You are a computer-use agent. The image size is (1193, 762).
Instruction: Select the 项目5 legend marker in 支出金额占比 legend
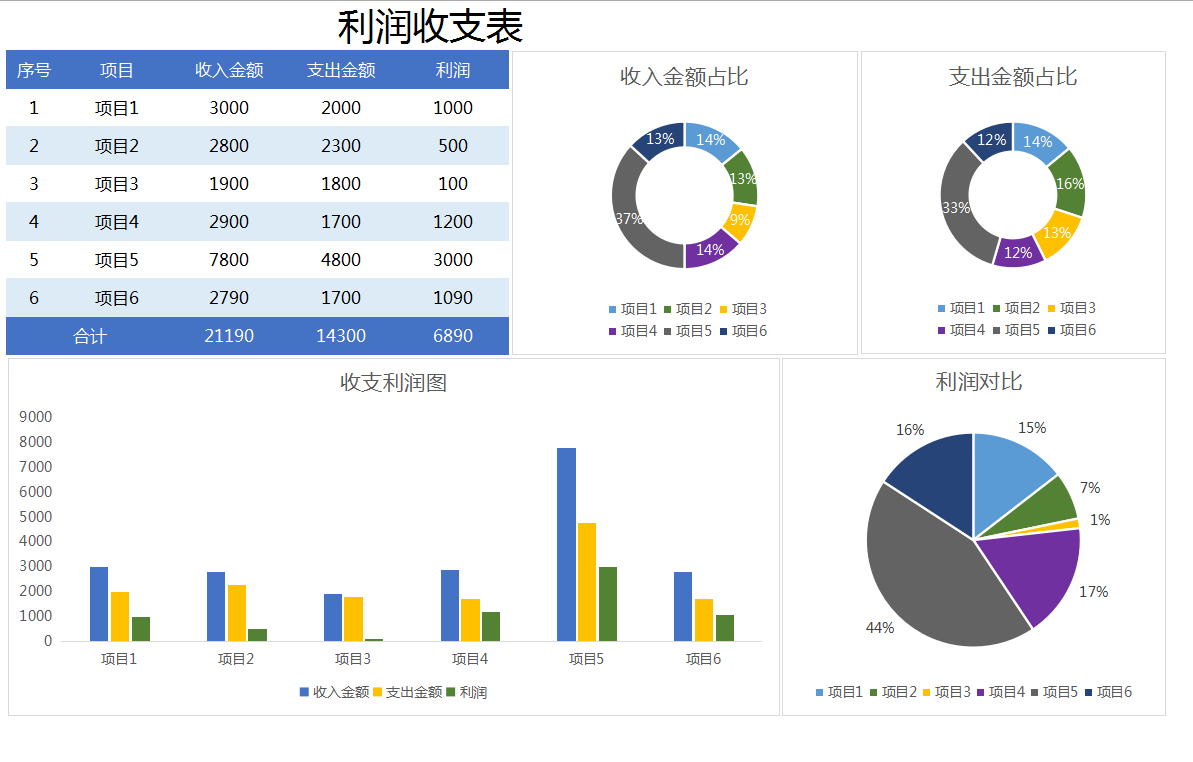click(998, 329)
